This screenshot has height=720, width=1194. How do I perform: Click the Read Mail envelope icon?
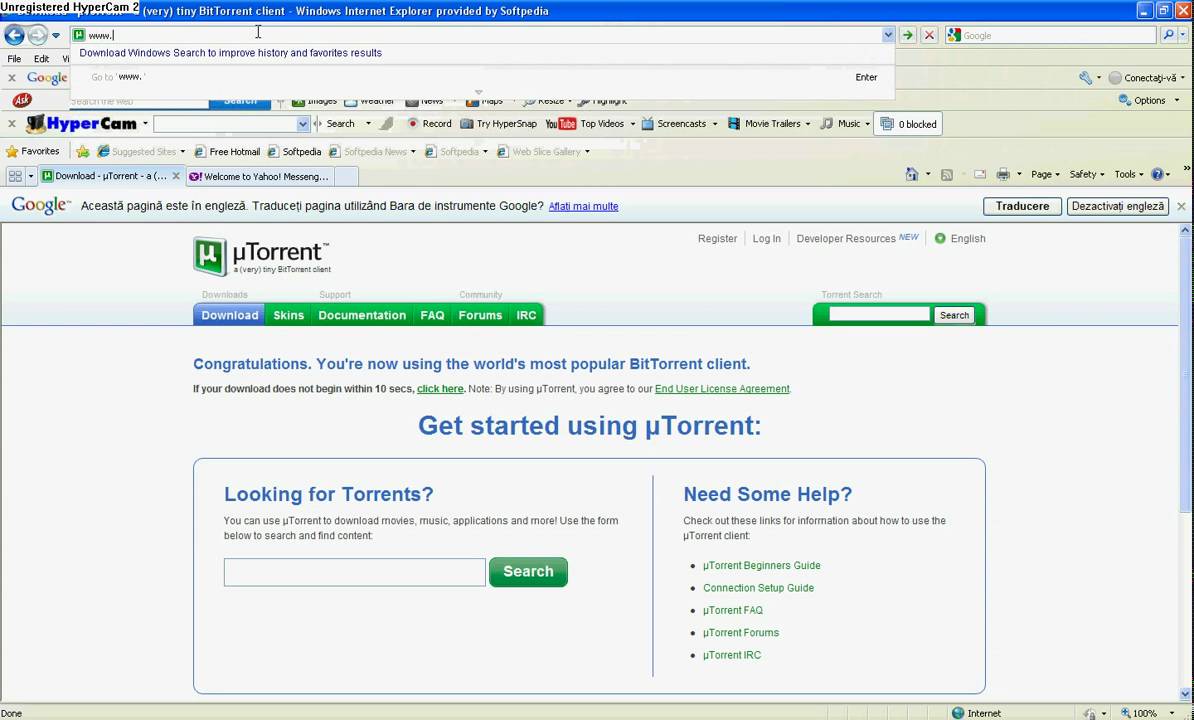pos(980,174)
